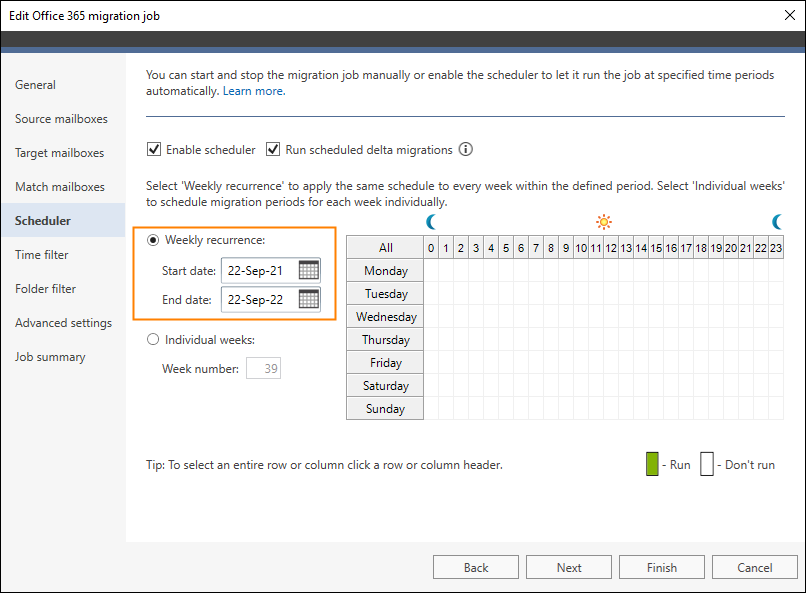Select the entire Saturday row header

385,385
